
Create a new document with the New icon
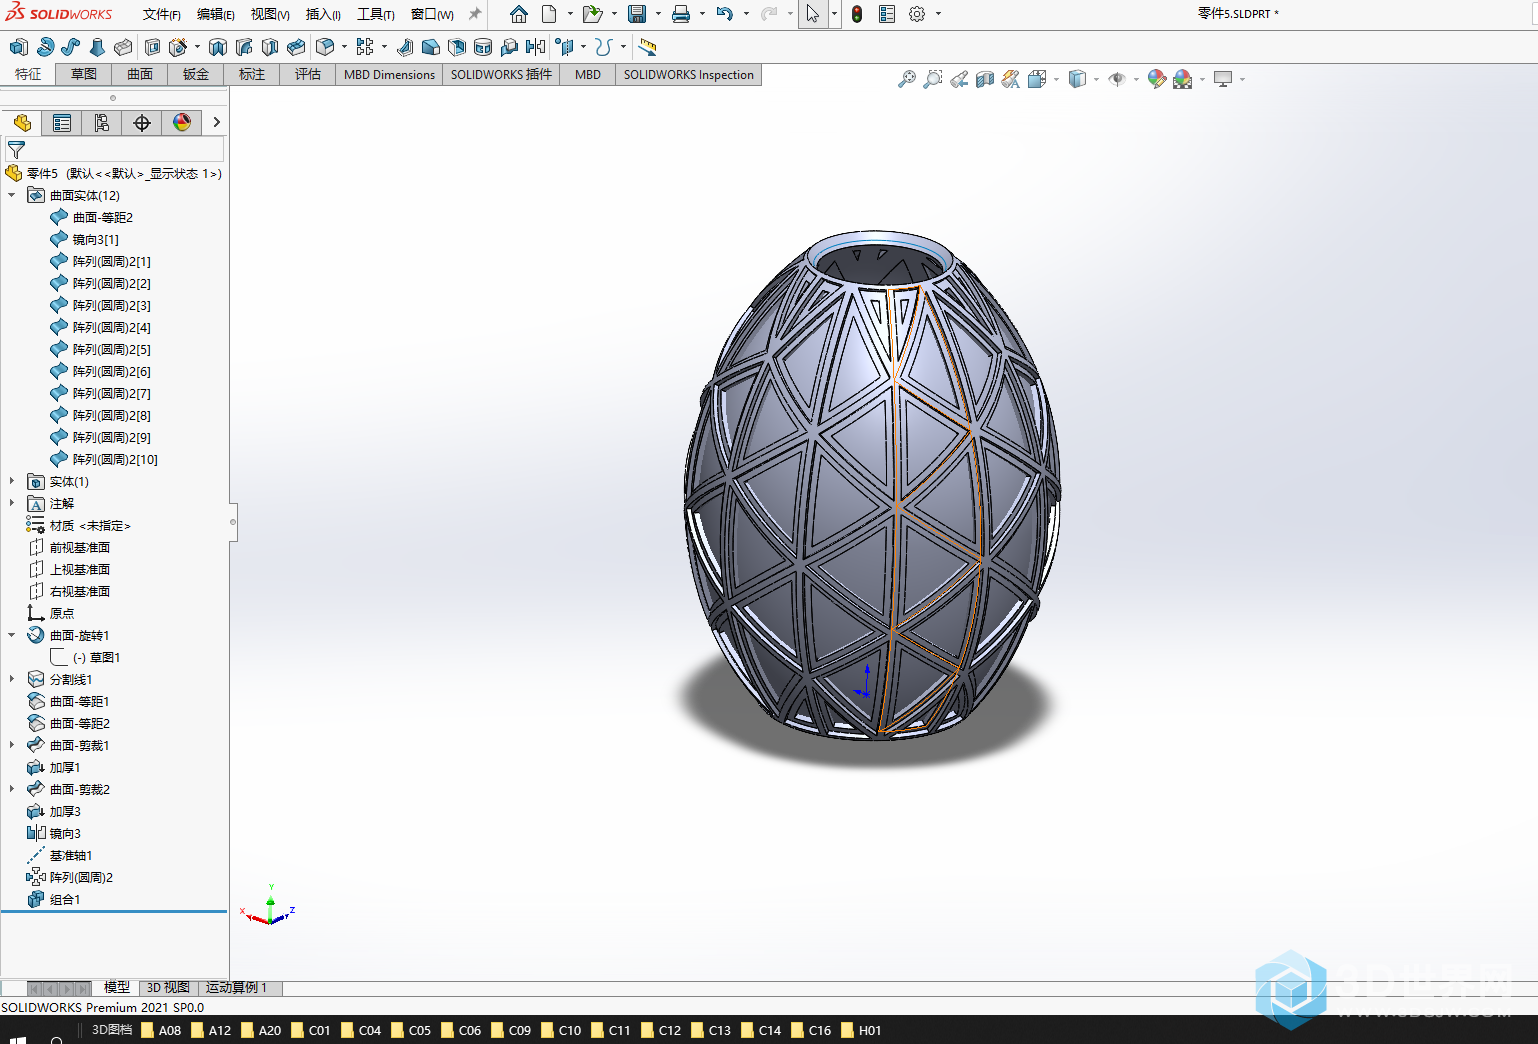point(549,14)
